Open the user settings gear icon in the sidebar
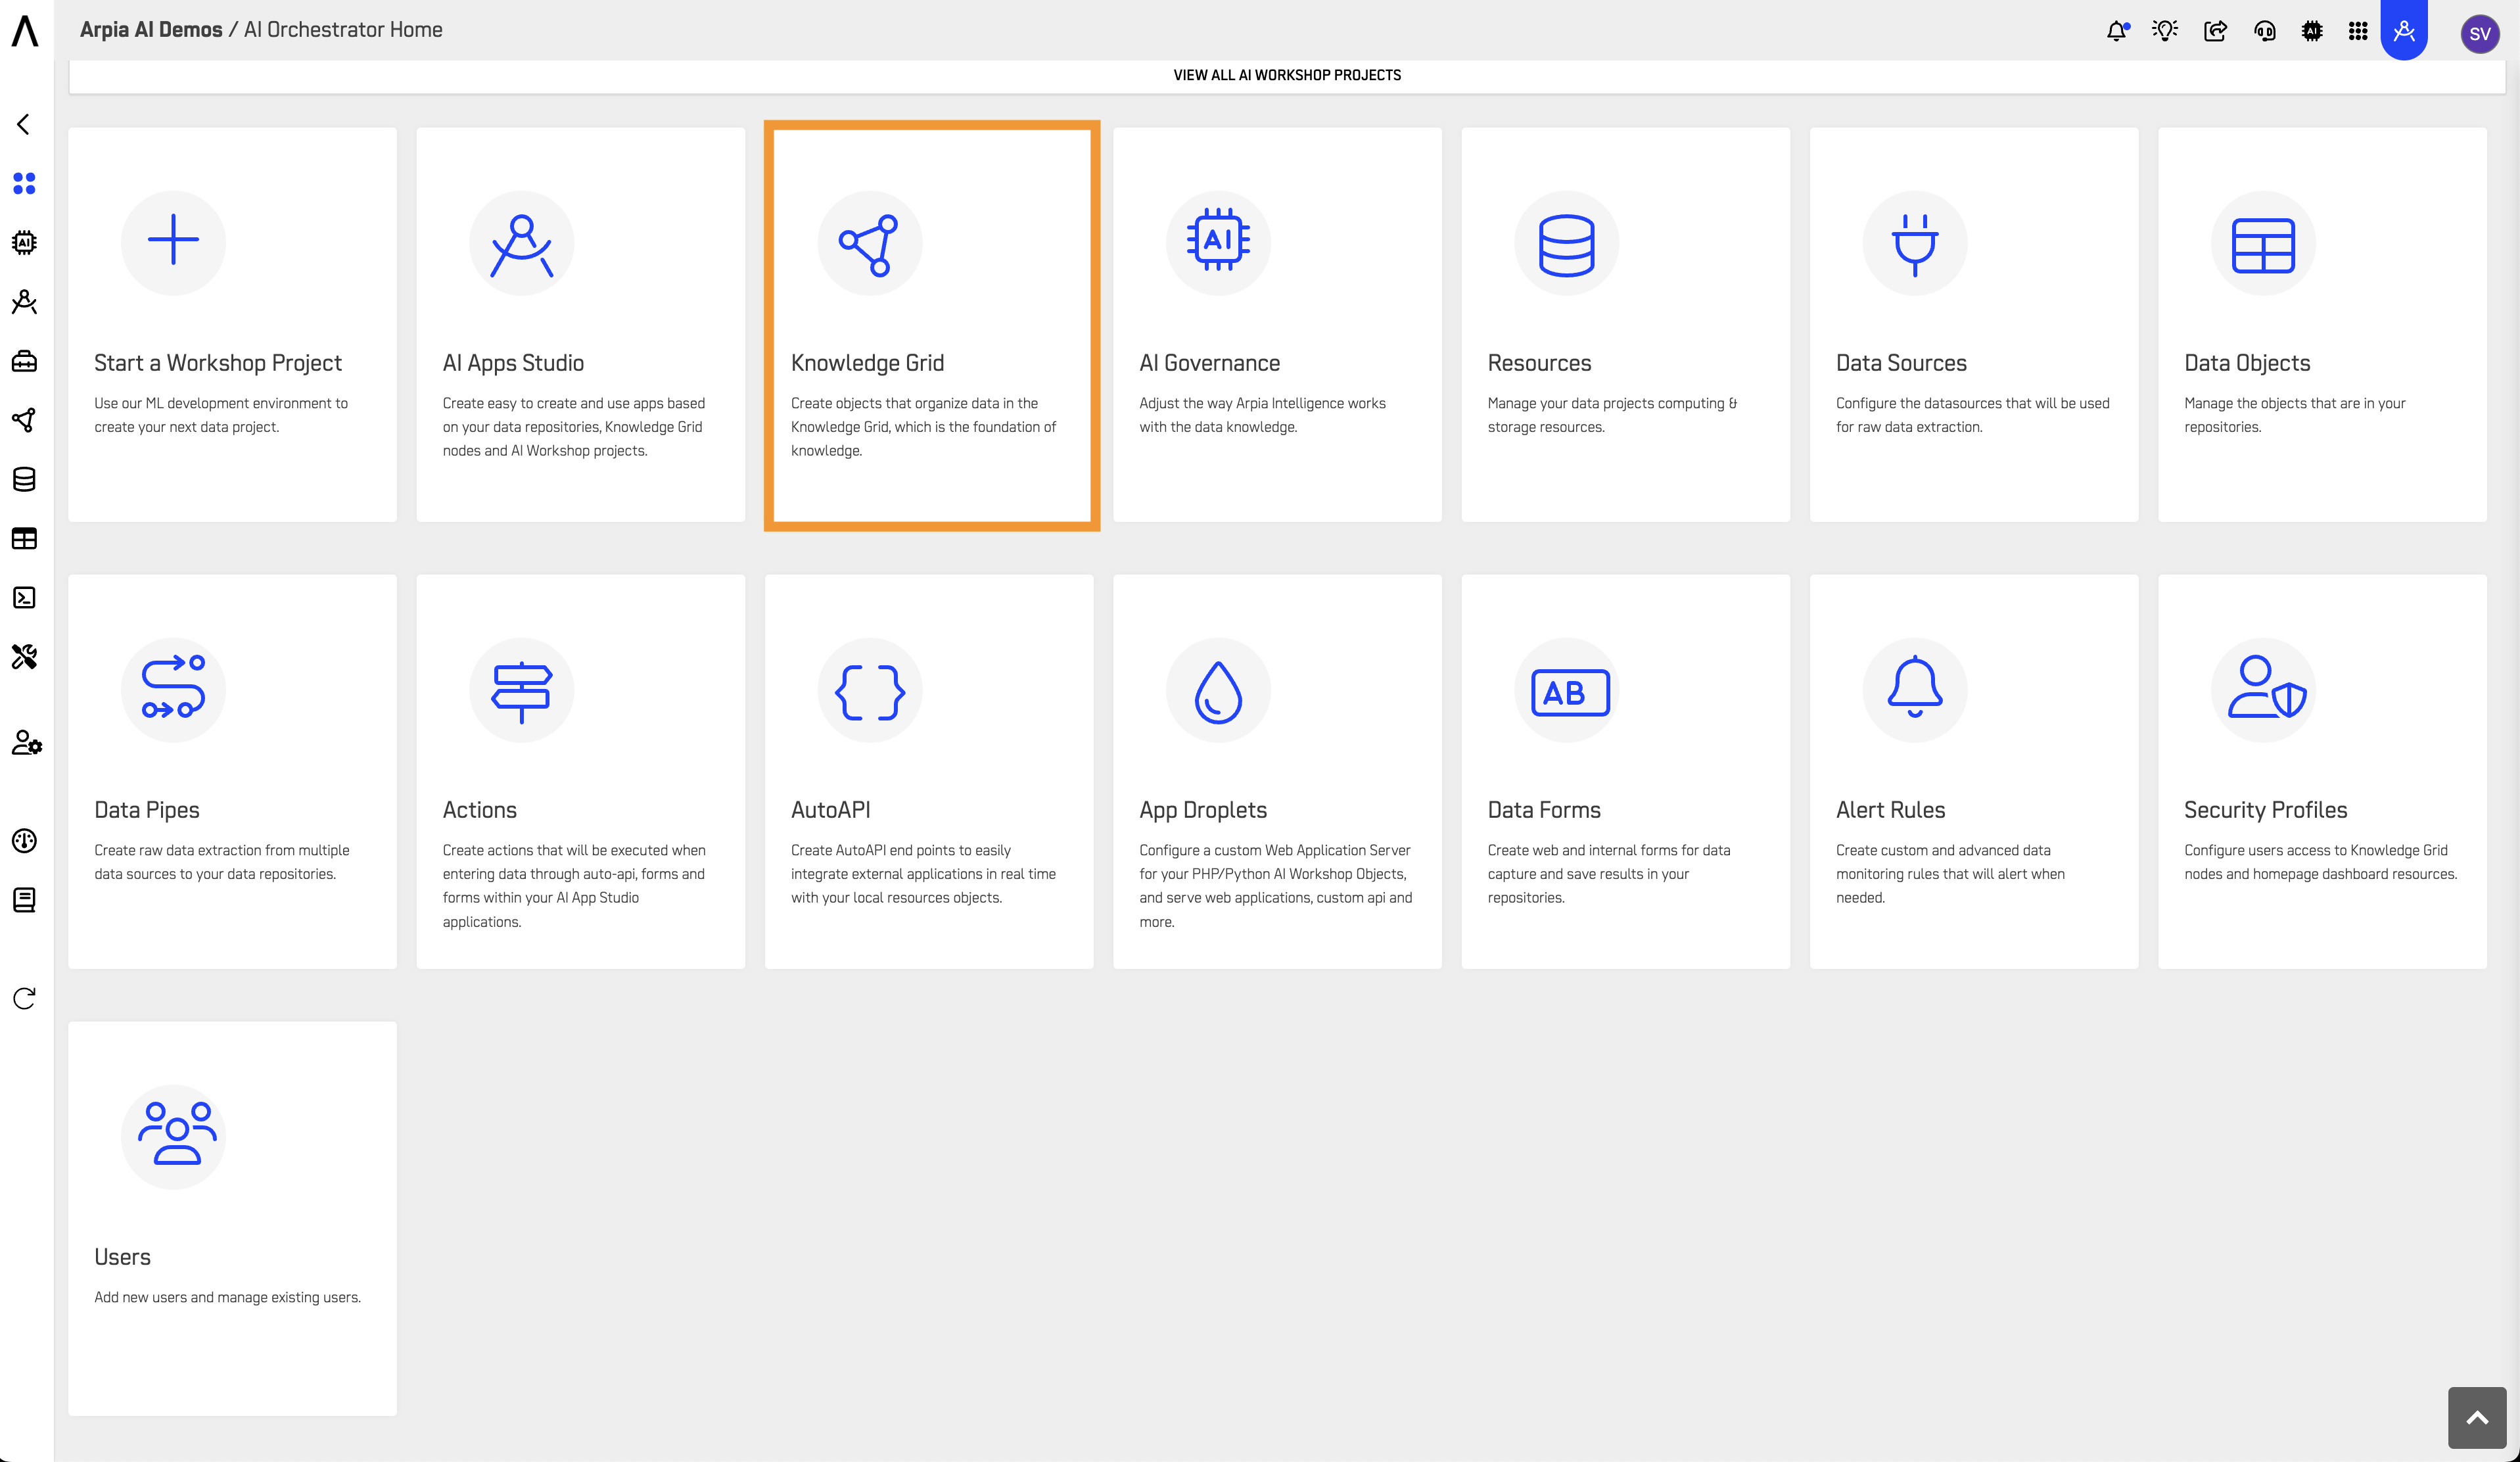Viewport: 2520px width, 1462px height. coord(26,743)
